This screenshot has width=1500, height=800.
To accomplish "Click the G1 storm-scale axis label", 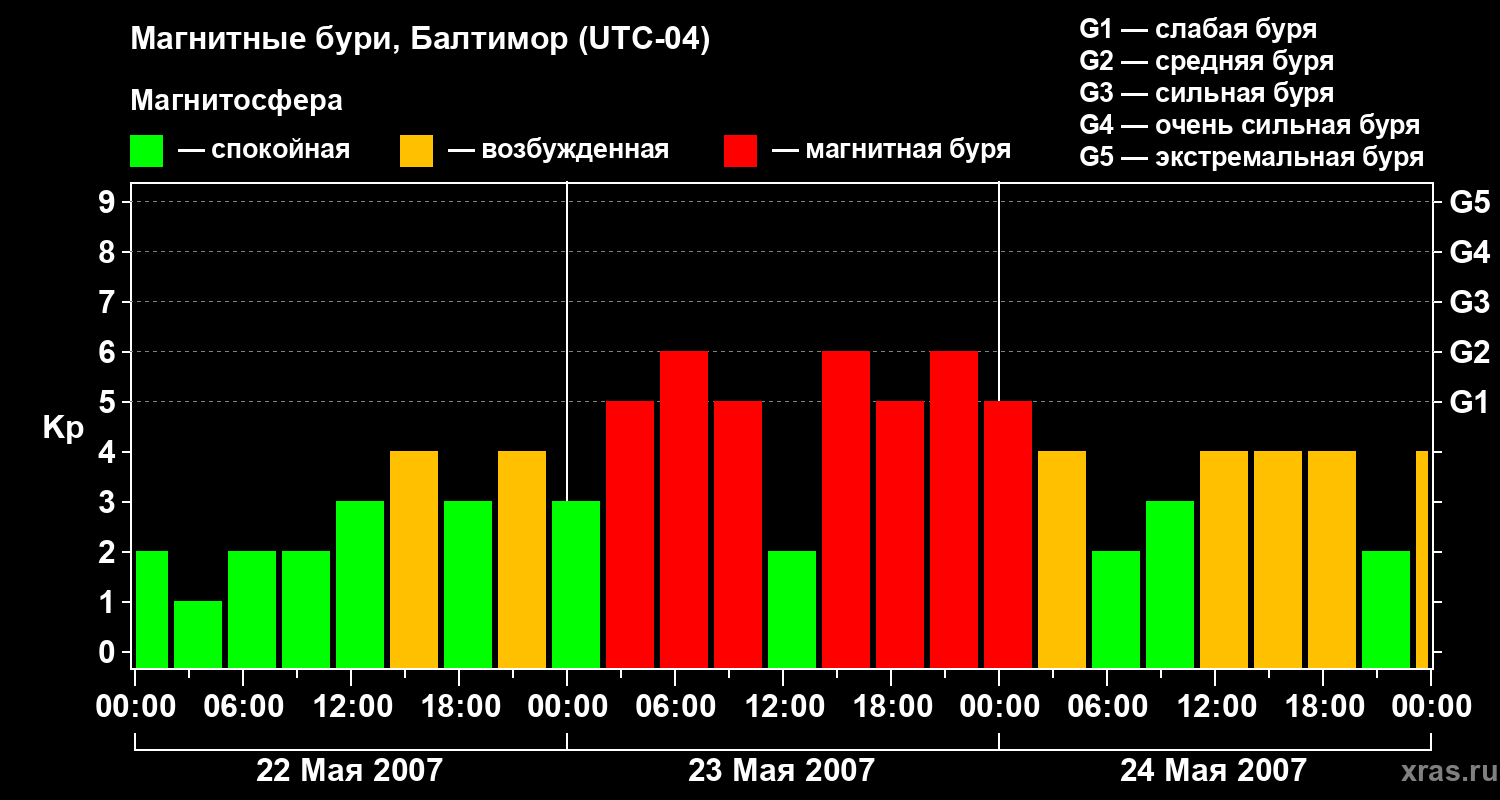I will pos(1469,403).
